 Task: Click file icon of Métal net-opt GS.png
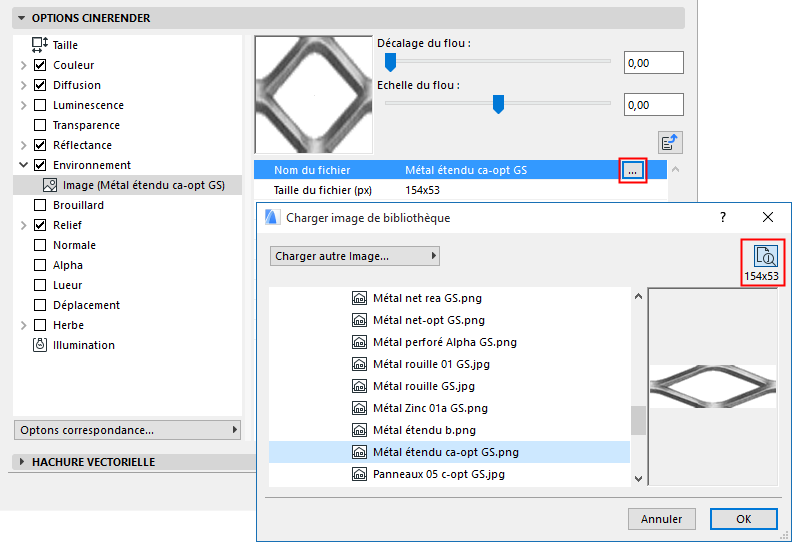[x=359, y=320]
